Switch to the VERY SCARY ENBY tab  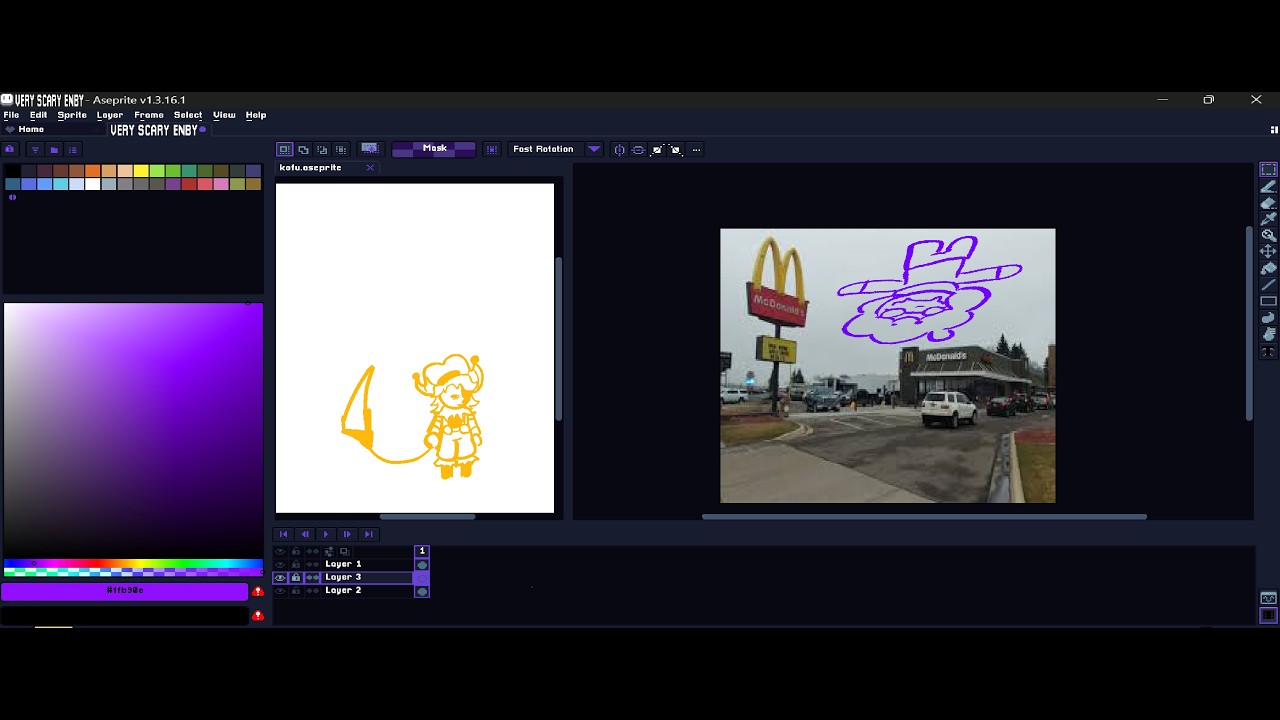(x=157, y=130)
